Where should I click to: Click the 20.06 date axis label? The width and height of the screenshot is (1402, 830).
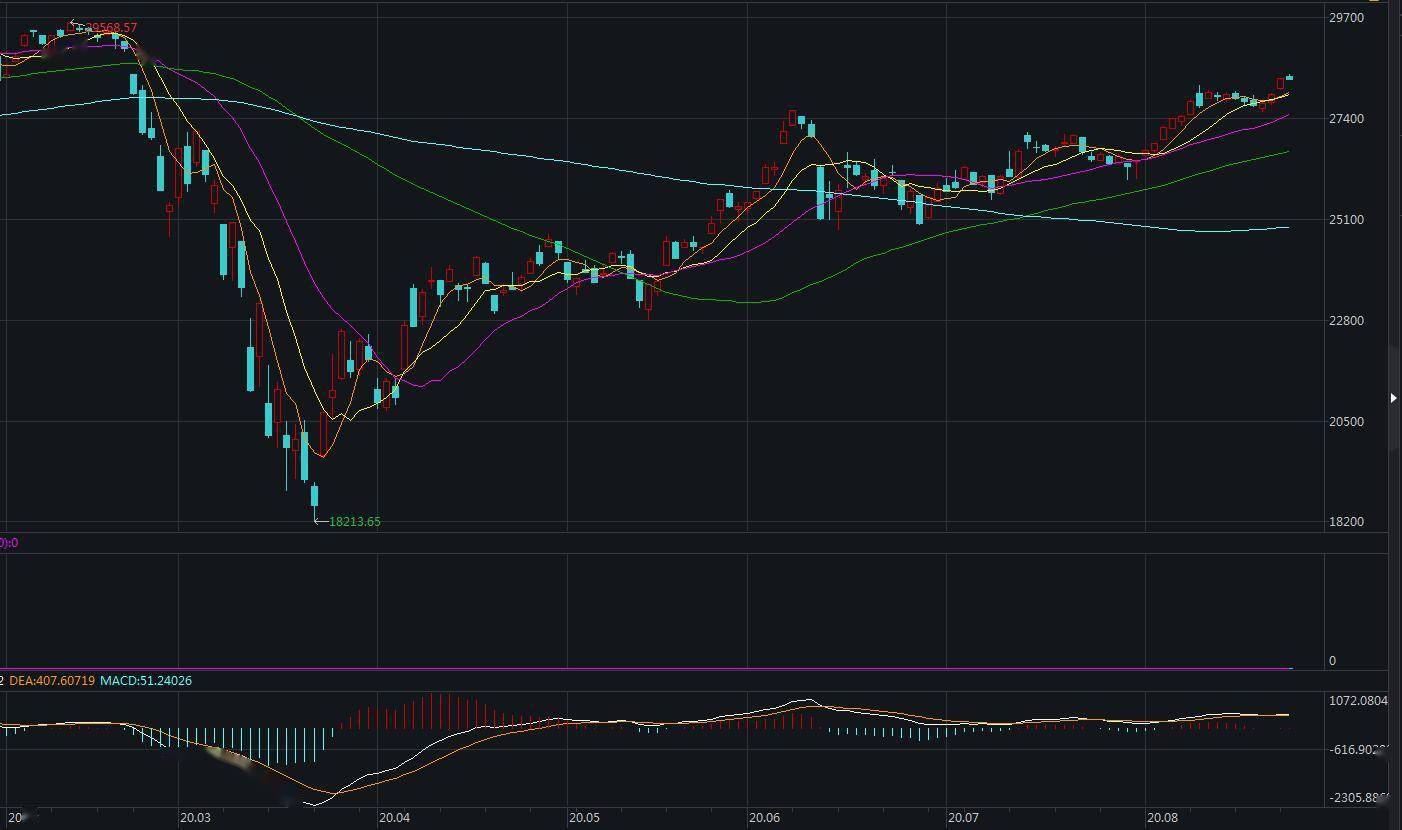[x=765, y=818]
